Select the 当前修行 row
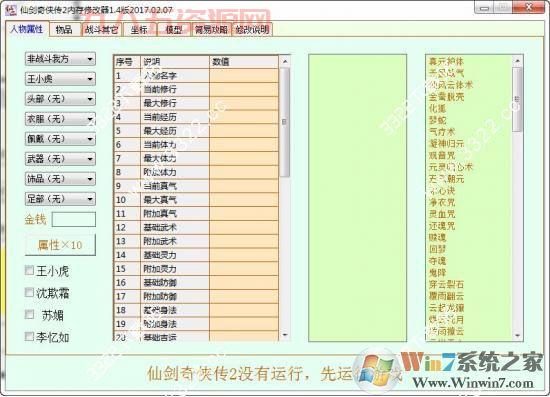This screenshot has height=397, width=550. pyautogui.click(x=196, y=89)
